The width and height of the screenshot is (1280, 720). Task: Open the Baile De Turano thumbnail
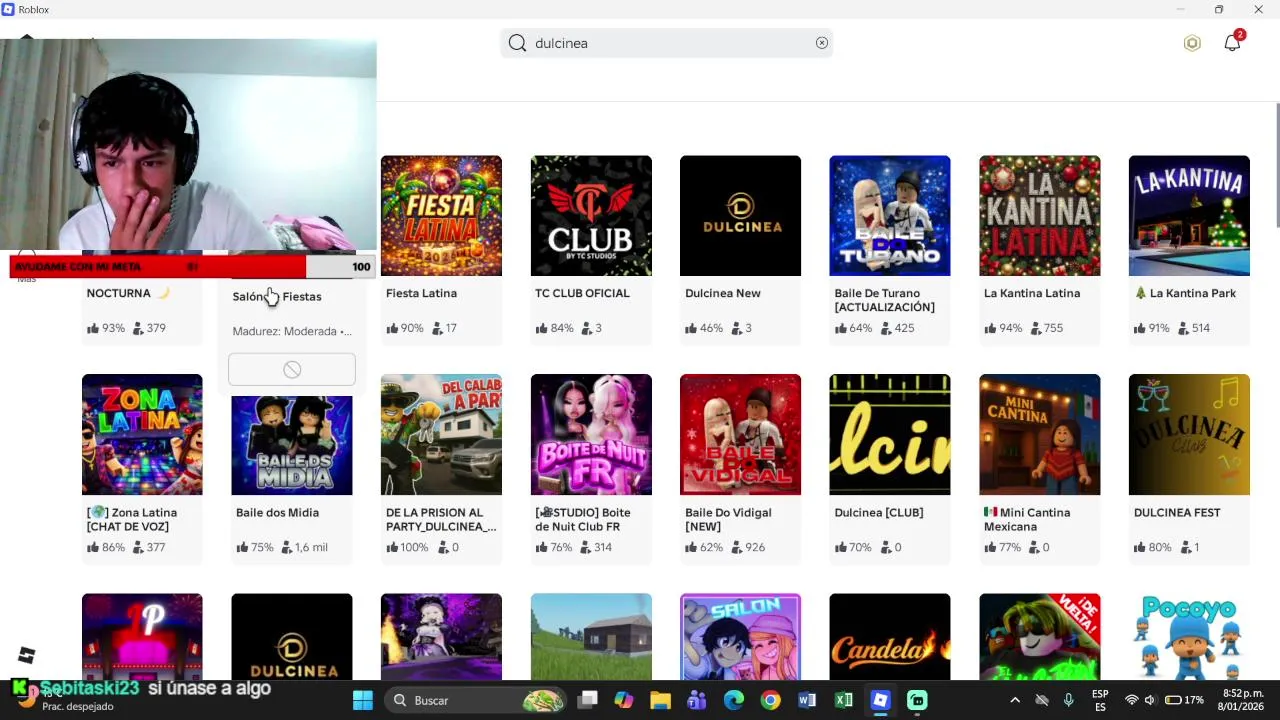(x=890, y=215)
